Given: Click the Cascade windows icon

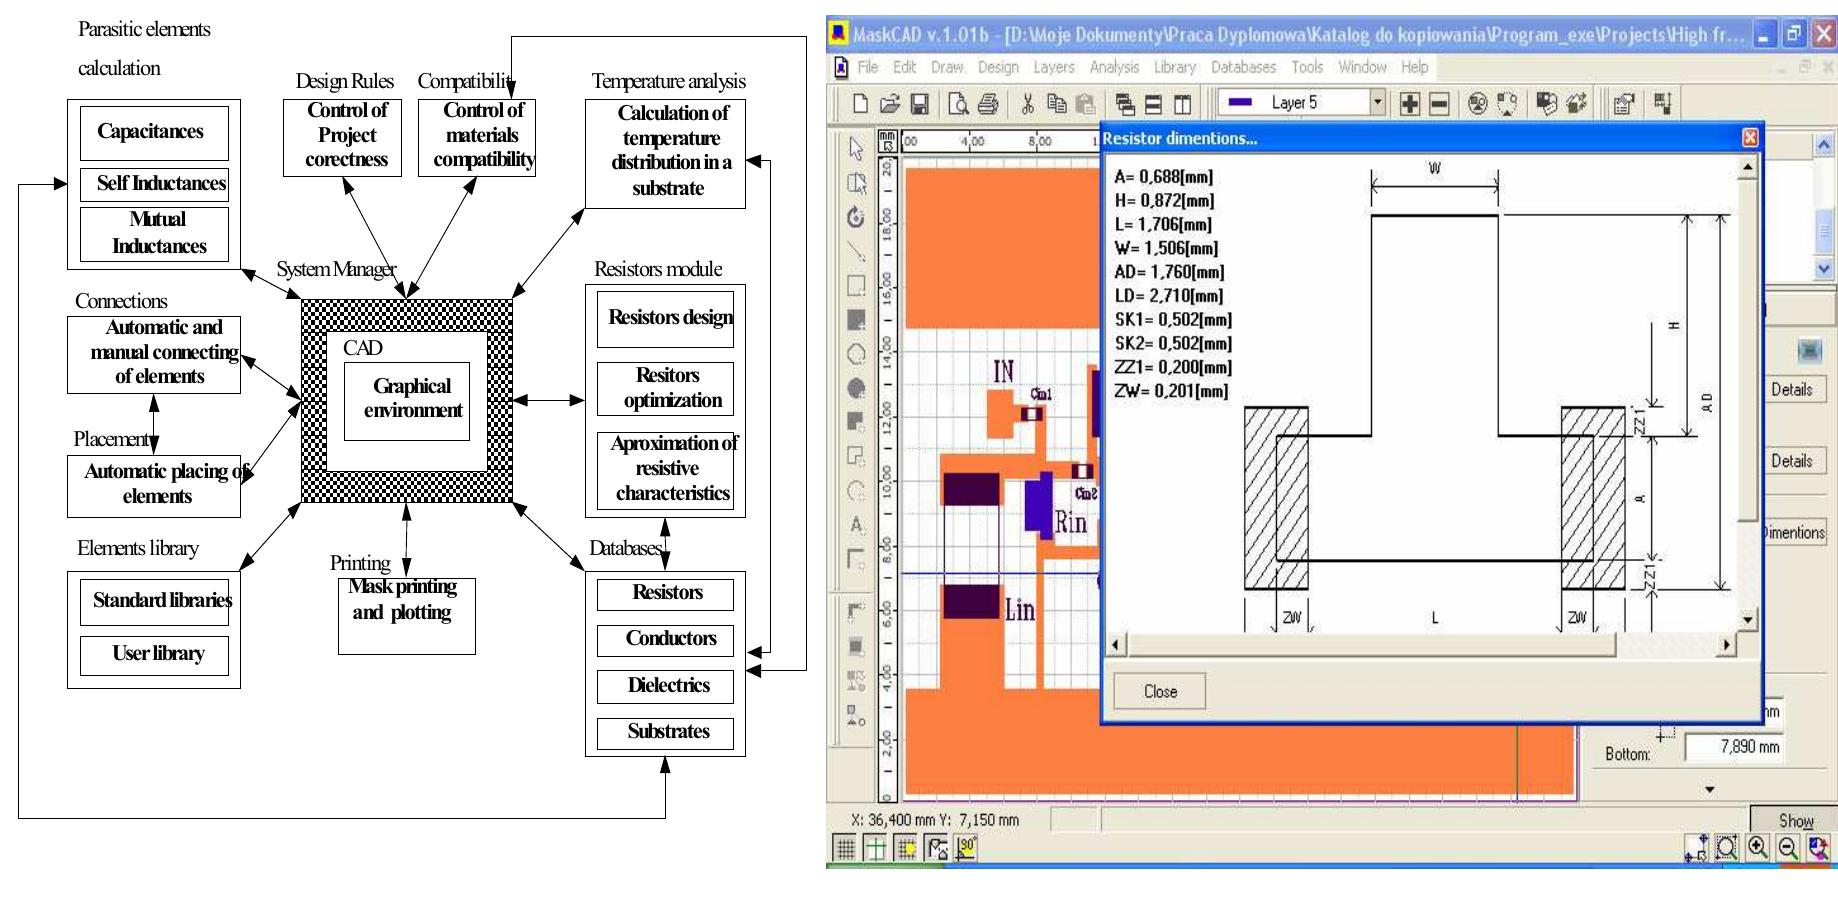Looking at the screenshot, I should (x=1125, y=104).
